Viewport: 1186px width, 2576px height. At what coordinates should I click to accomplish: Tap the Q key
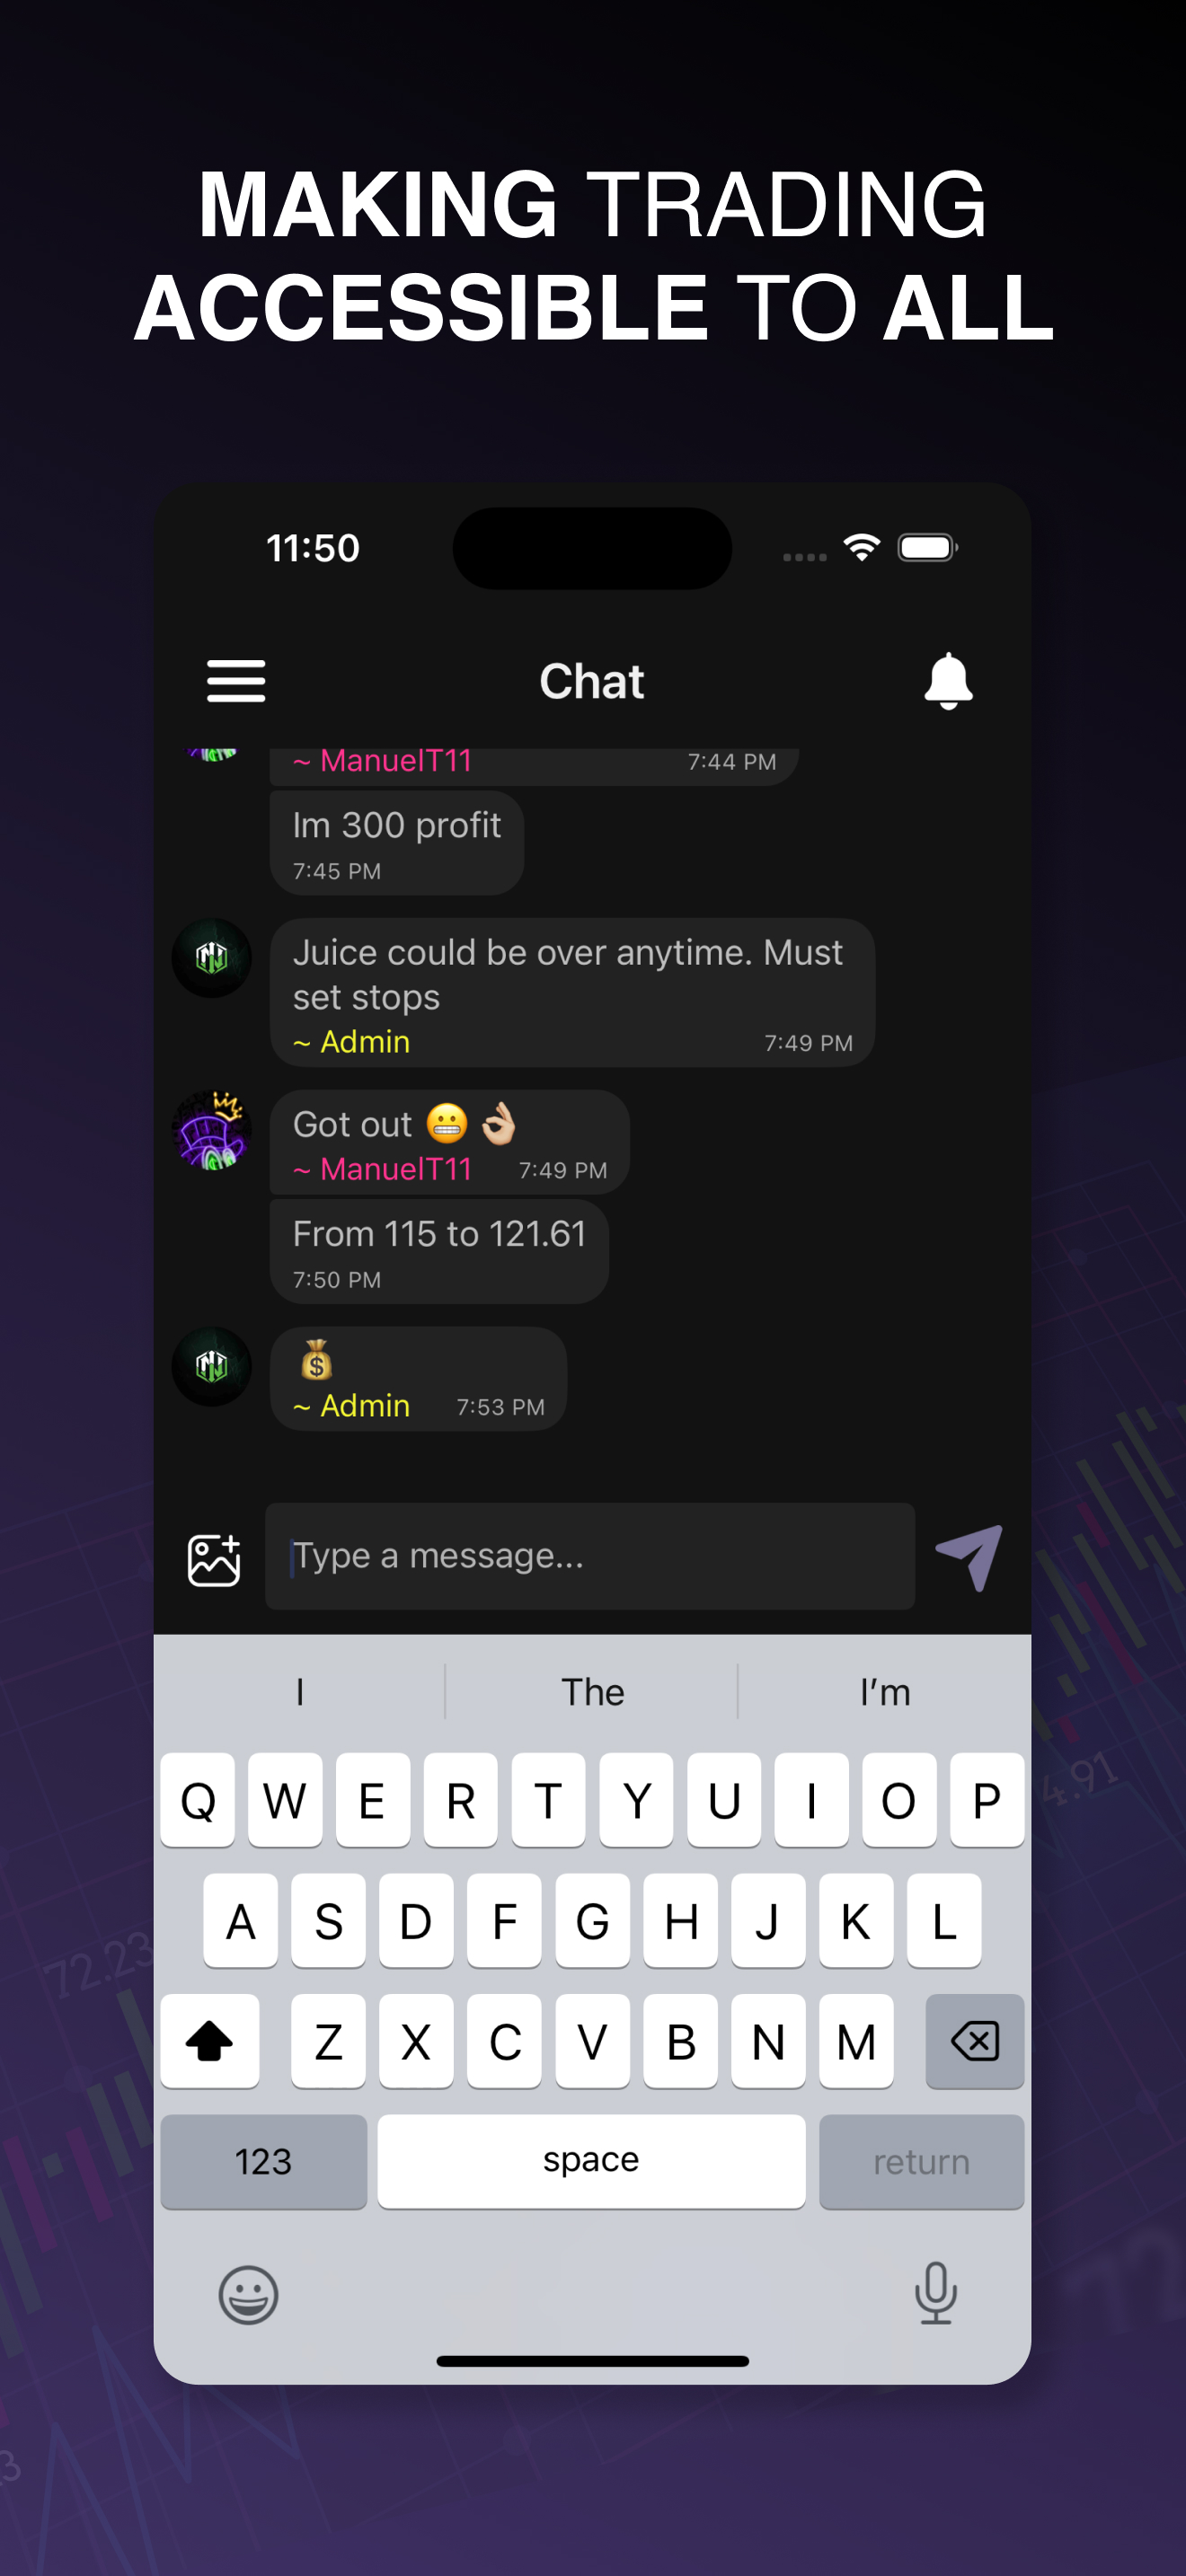pyautogui.click(x=198, y=1800)
